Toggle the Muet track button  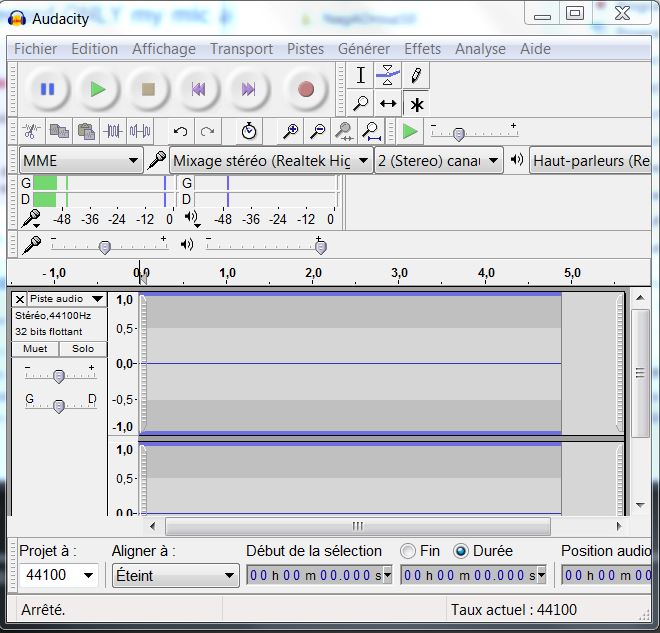[x=35, y=349]
